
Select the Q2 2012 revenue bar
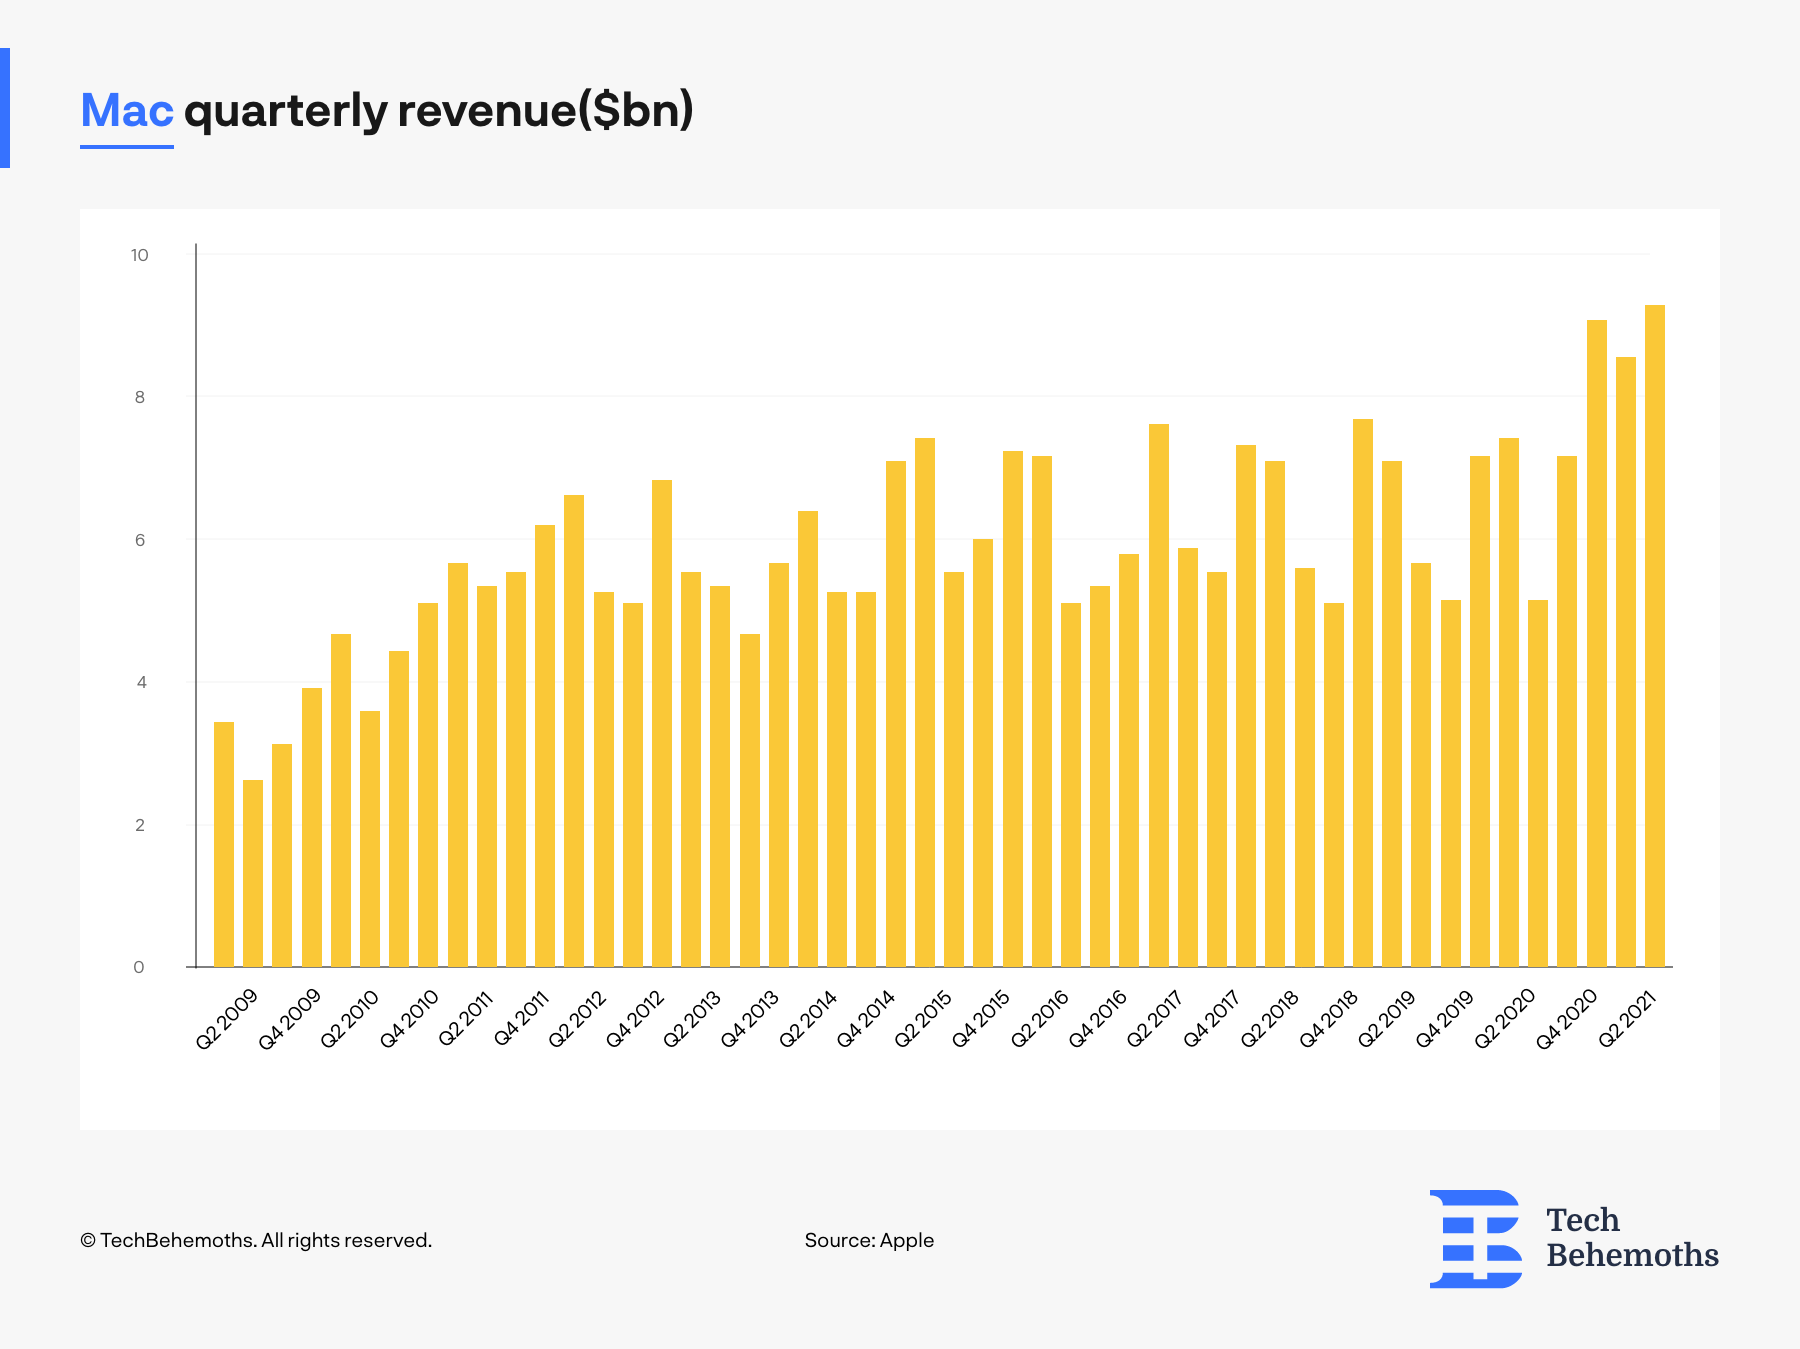[x=604, y=779]
